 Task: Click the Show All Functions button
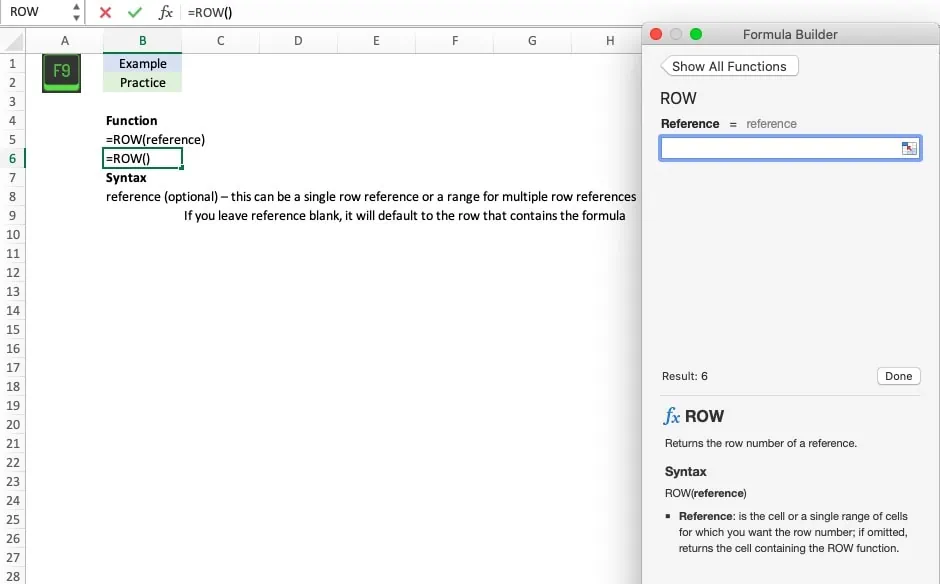(x=729, y=65)
